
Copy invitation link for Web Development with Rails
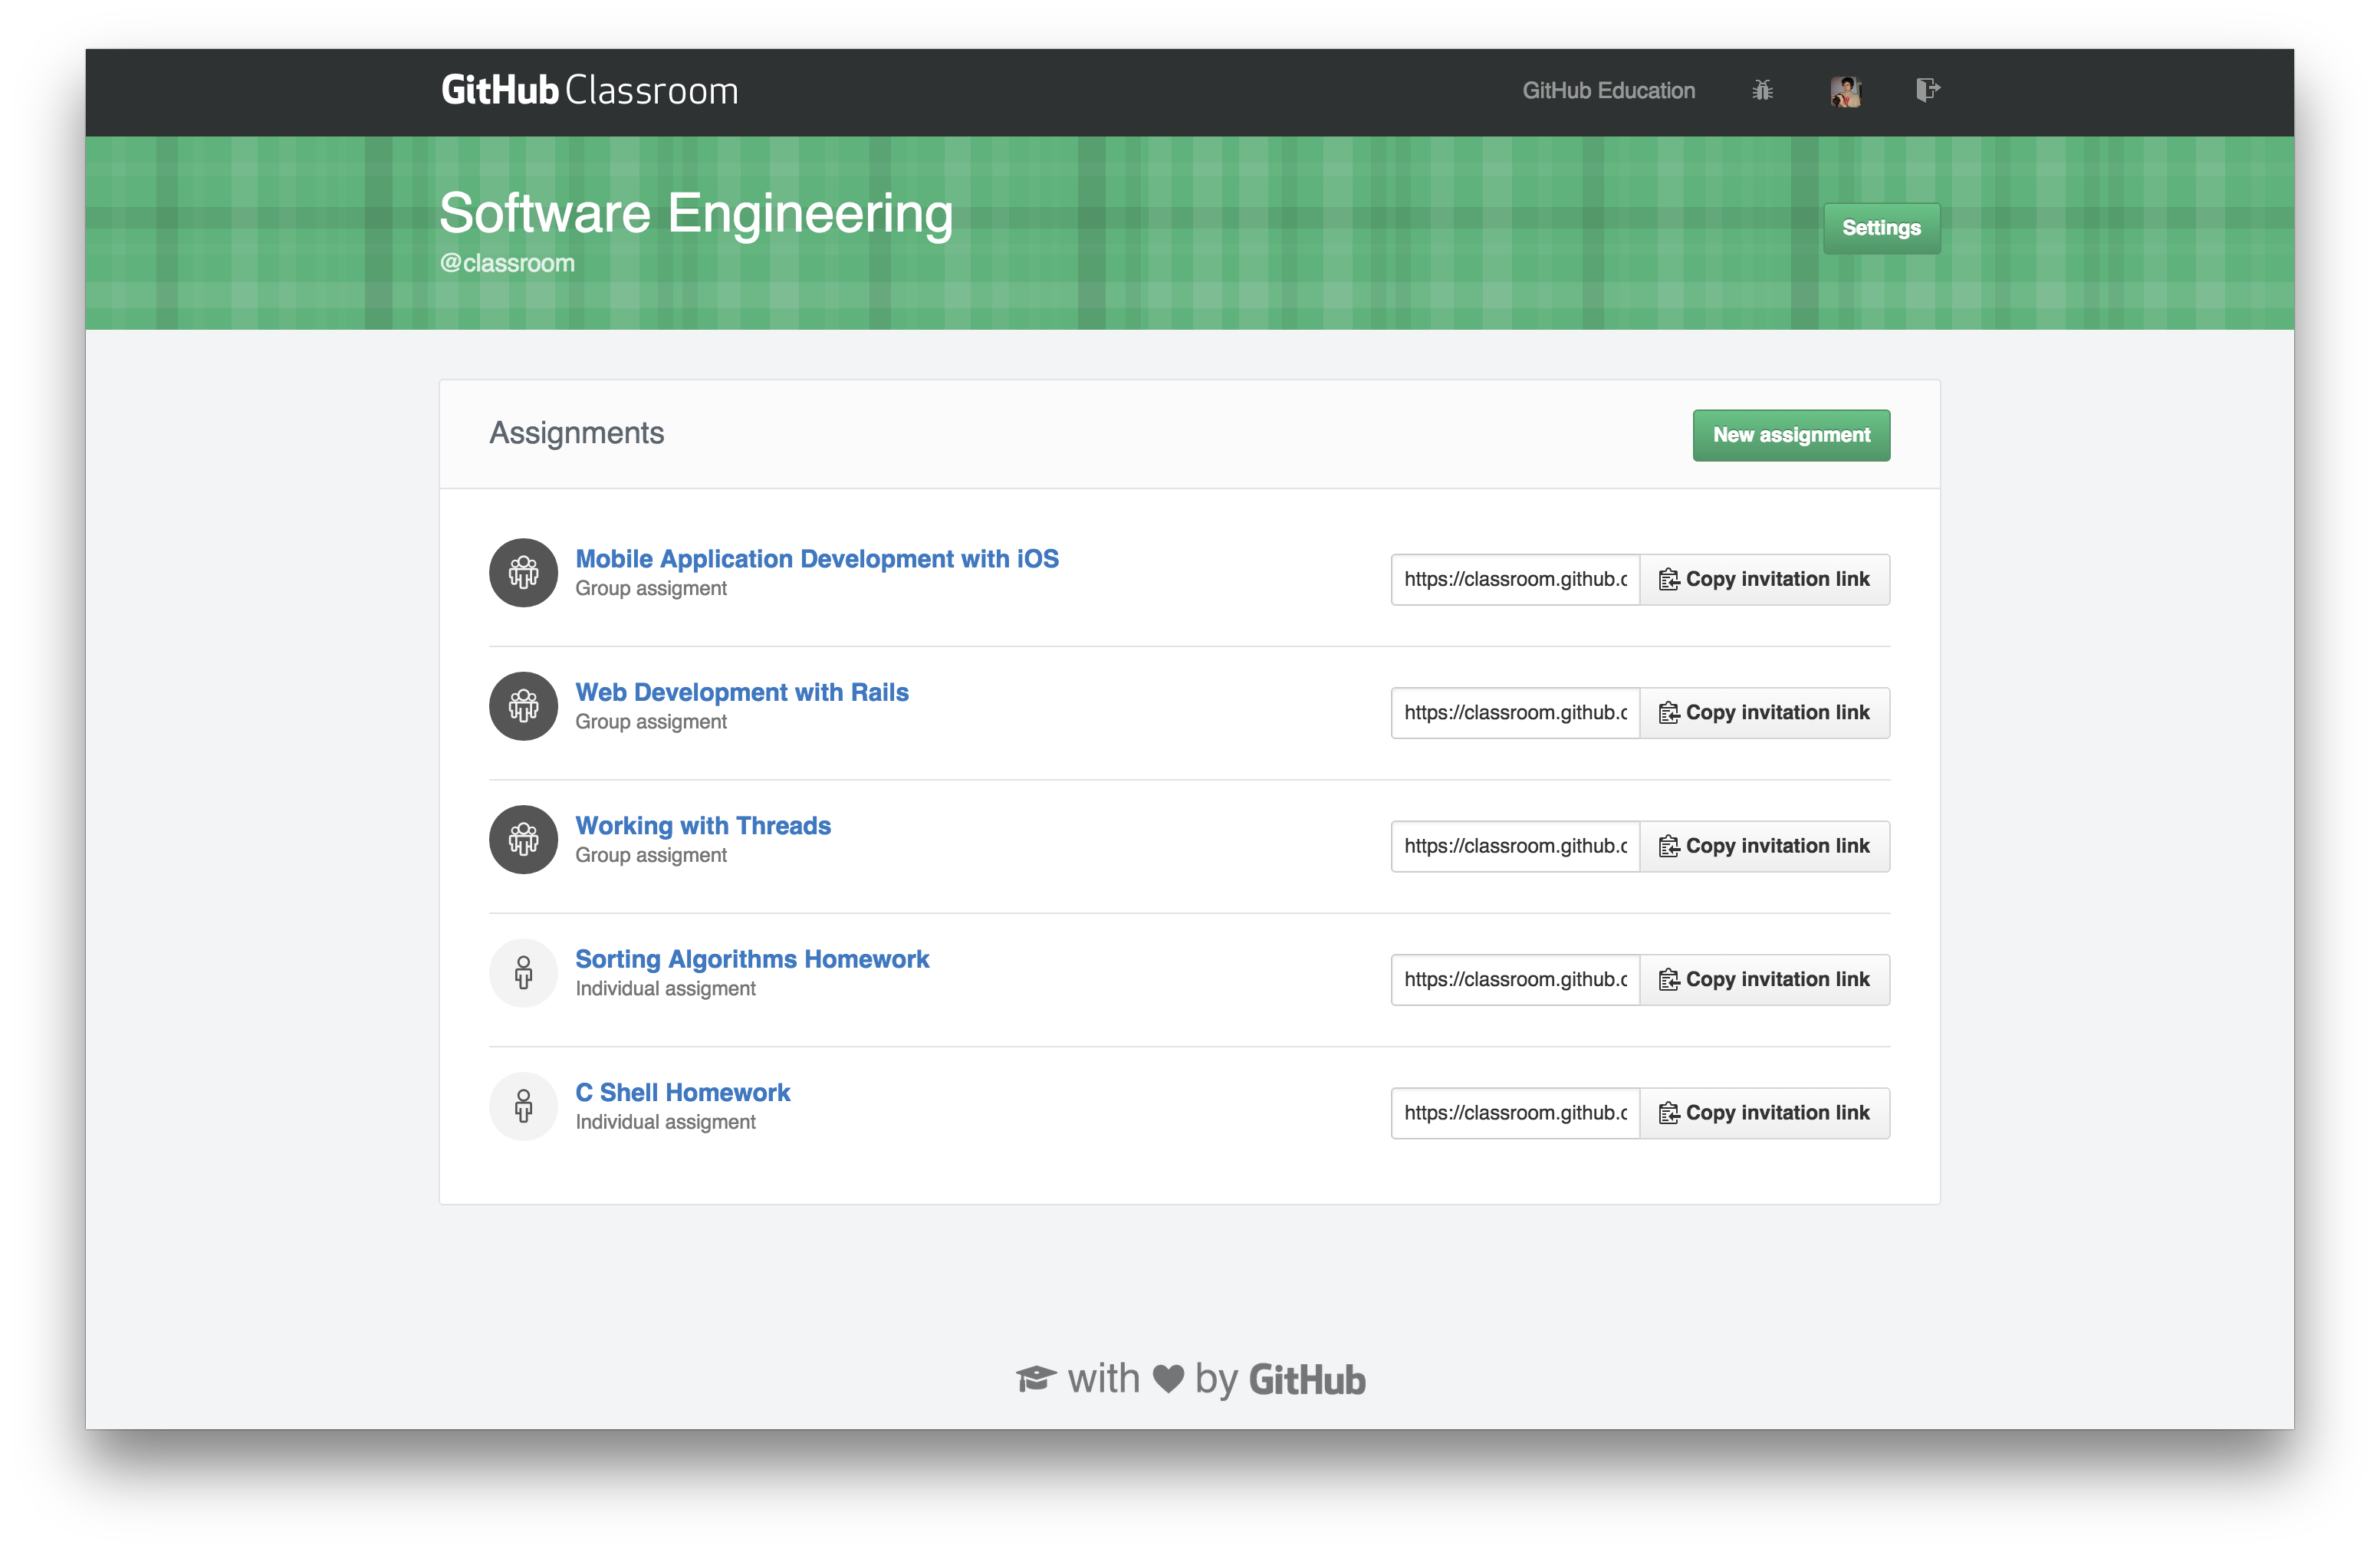click(1763, 711)
